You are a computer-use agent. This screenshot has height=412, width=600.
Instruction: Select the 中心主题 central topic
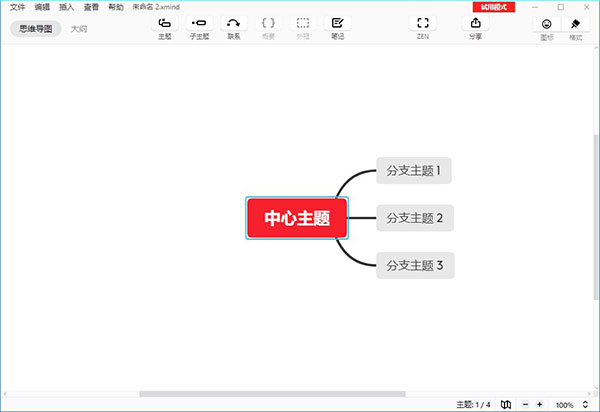(297, 218)
